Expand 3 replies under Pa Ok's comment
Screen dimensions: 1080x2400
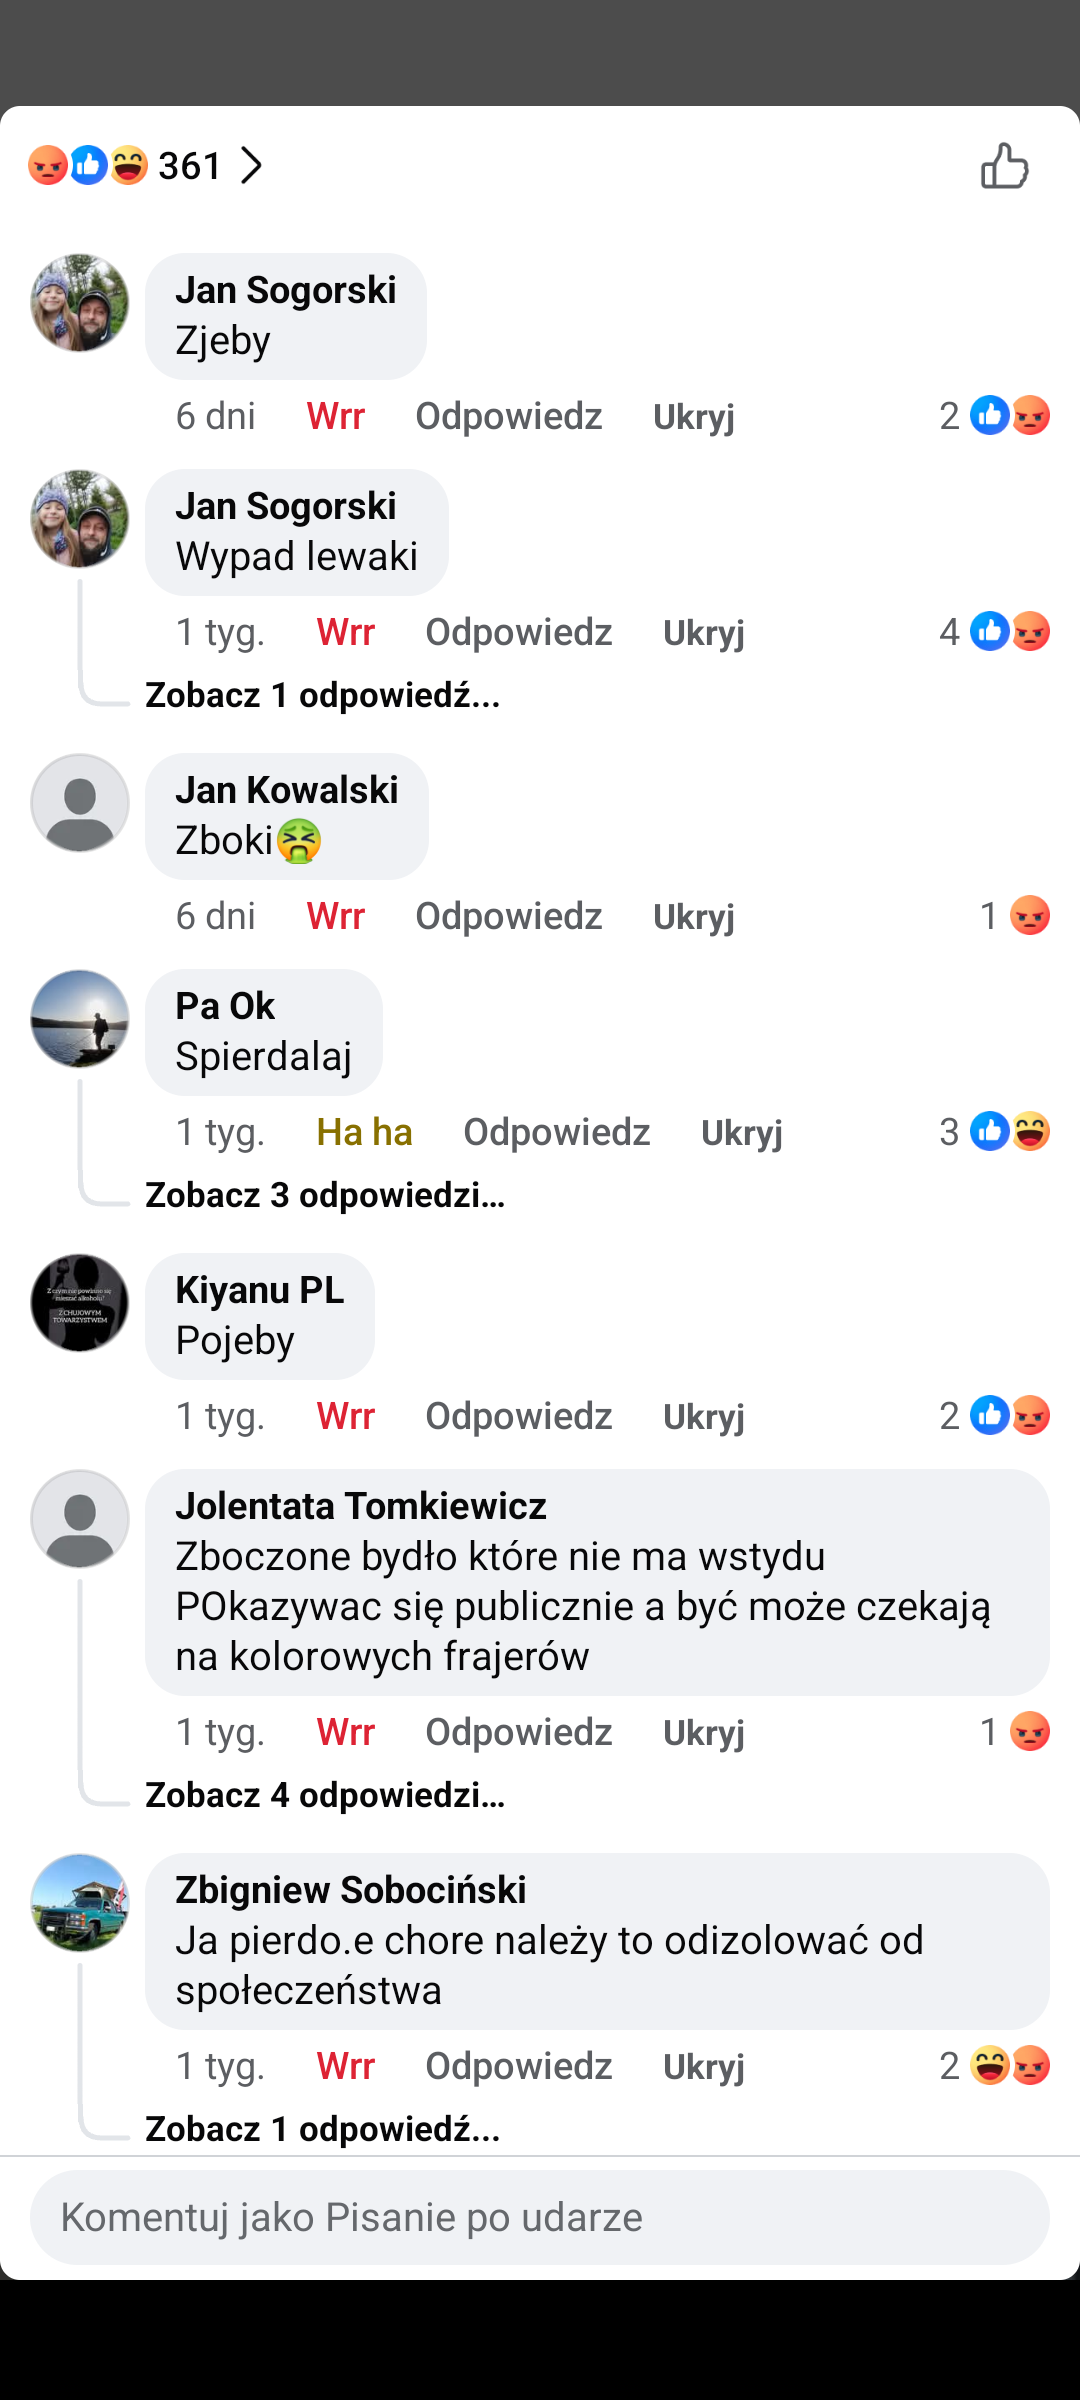(x=325, y=1195)
